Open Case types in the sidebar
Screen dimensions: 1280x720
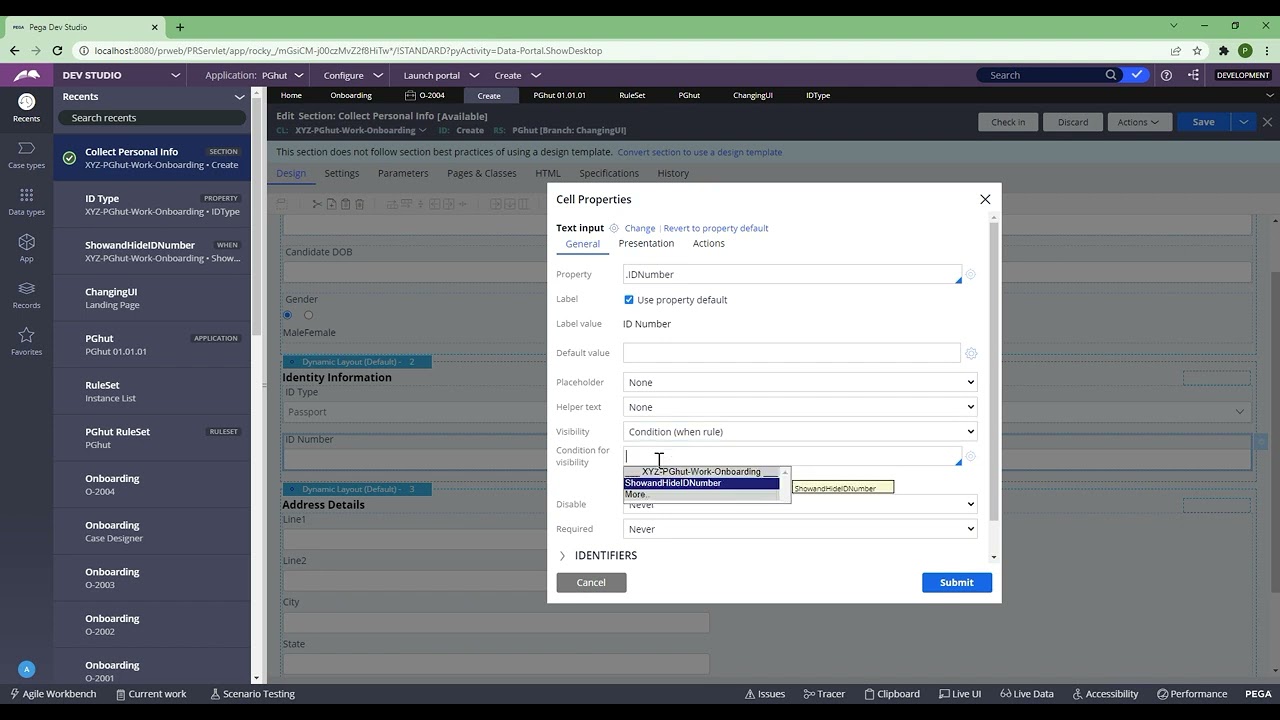(26, 153)
